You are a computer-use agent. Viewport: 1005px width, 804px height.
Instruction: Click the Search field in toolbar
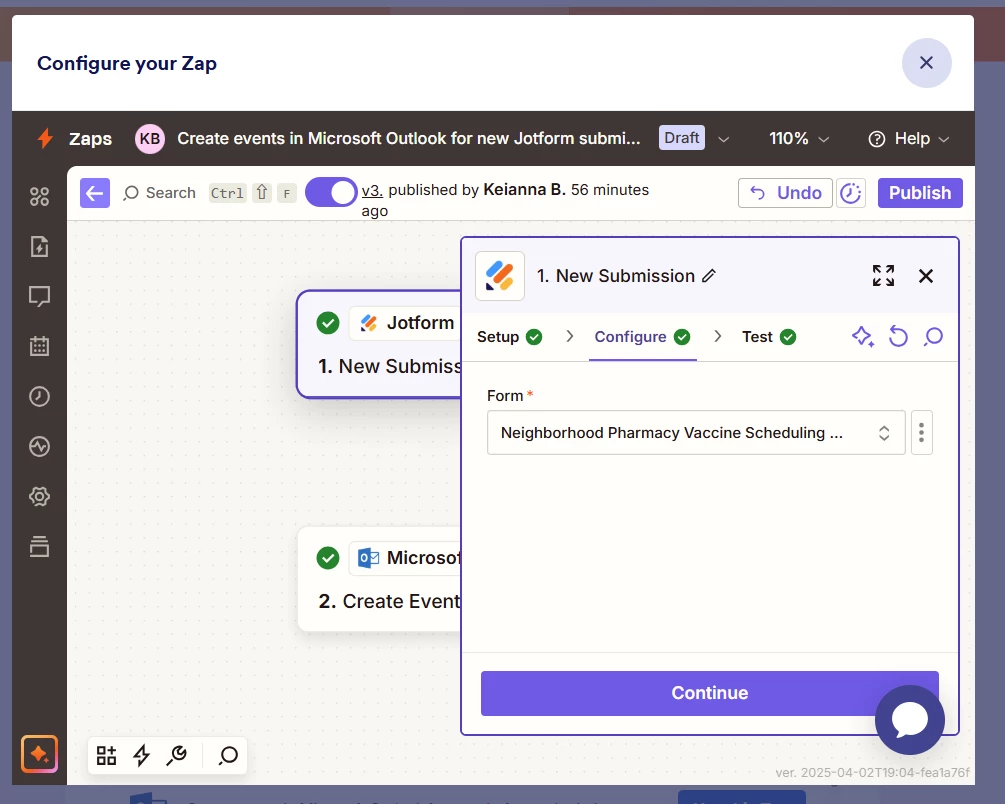point(159,193)
